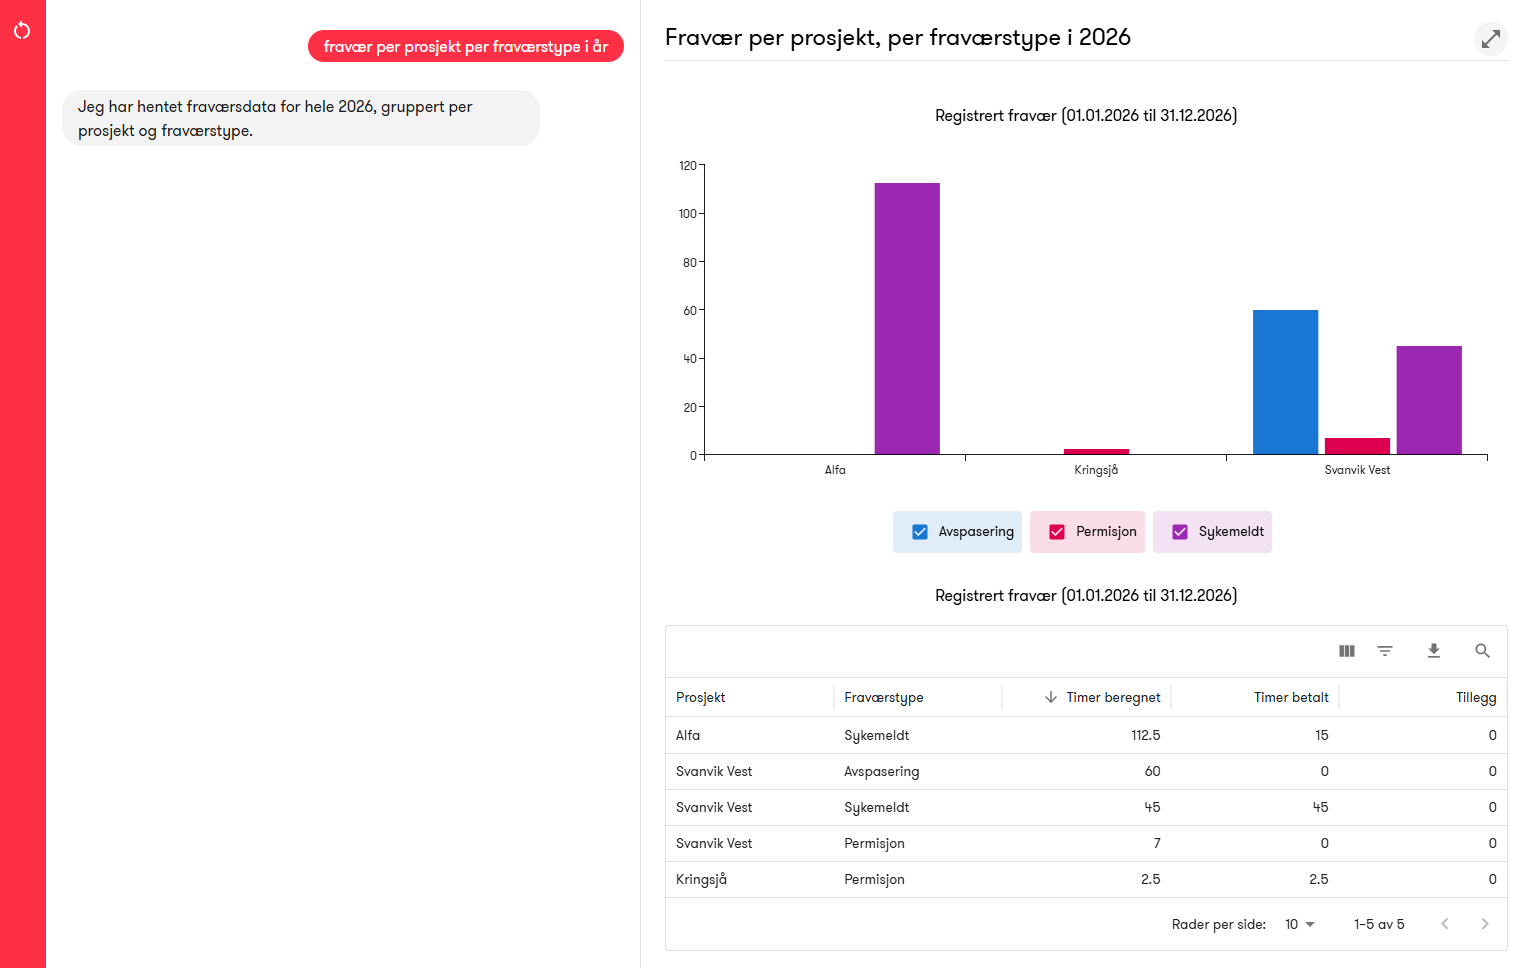
Task: Sort table by Fraværstype column
Action: [884, 697]
